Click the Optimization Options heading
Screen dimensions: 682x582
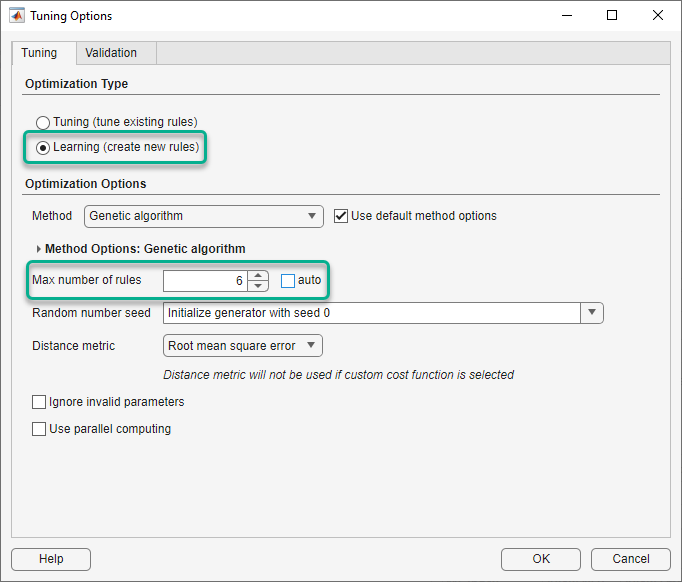coord(86,184)
